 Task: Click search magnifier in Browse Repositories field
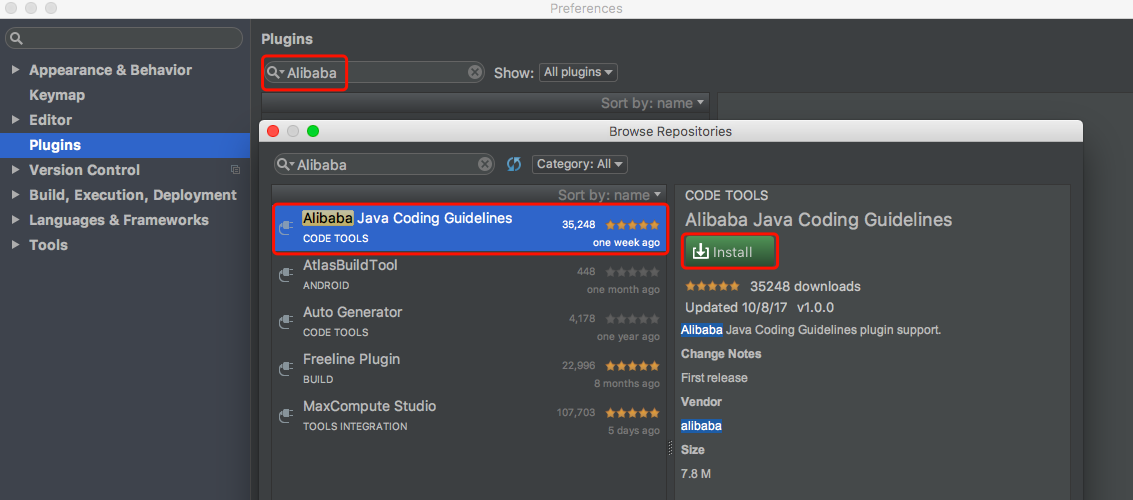pyautogui.click(x=285, y=165)
